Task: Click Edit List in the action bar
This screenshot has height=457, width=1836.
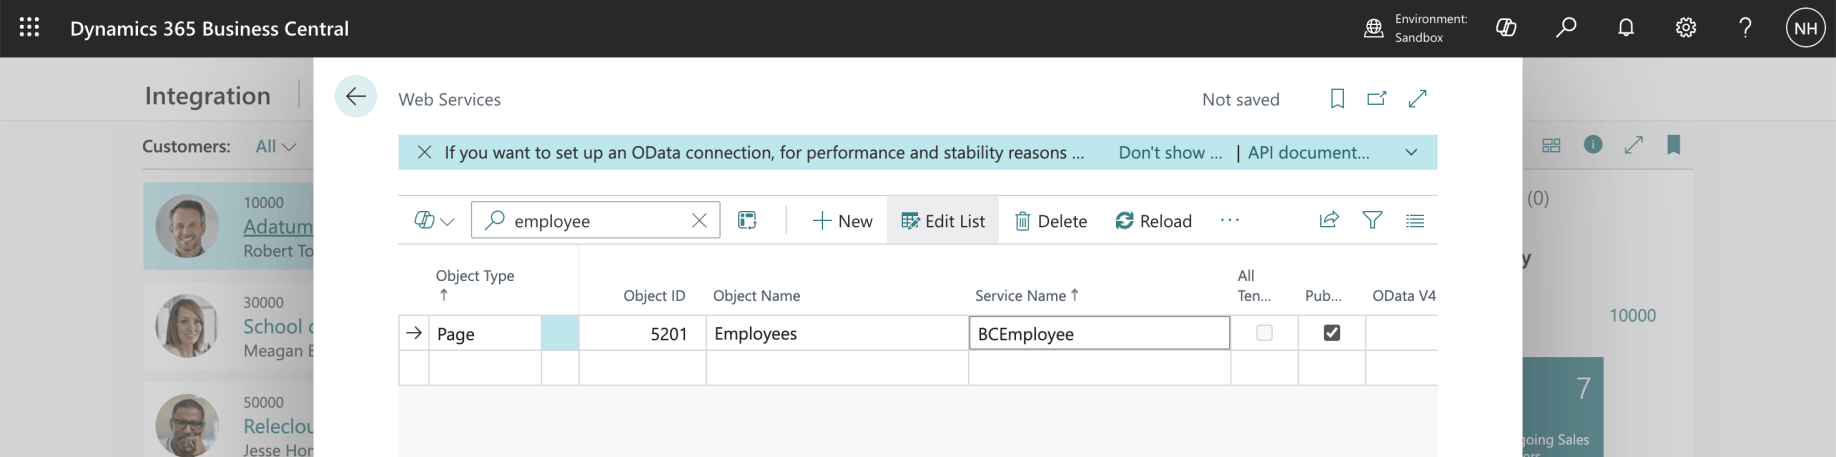Action: coord(943,221)
